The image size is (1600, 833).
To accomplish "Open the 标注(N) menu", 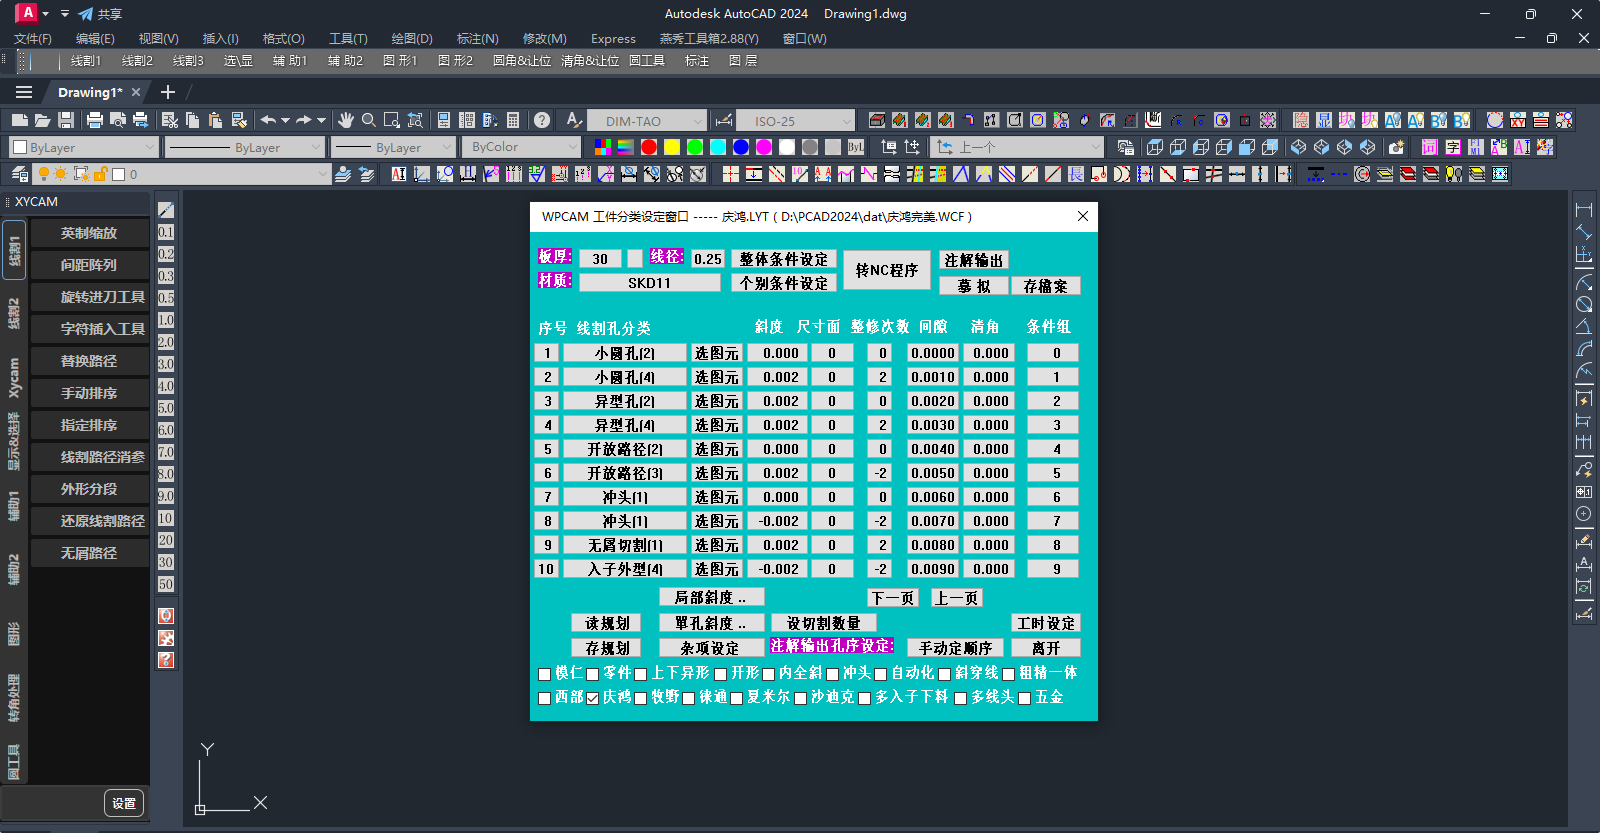I will 478,39.
